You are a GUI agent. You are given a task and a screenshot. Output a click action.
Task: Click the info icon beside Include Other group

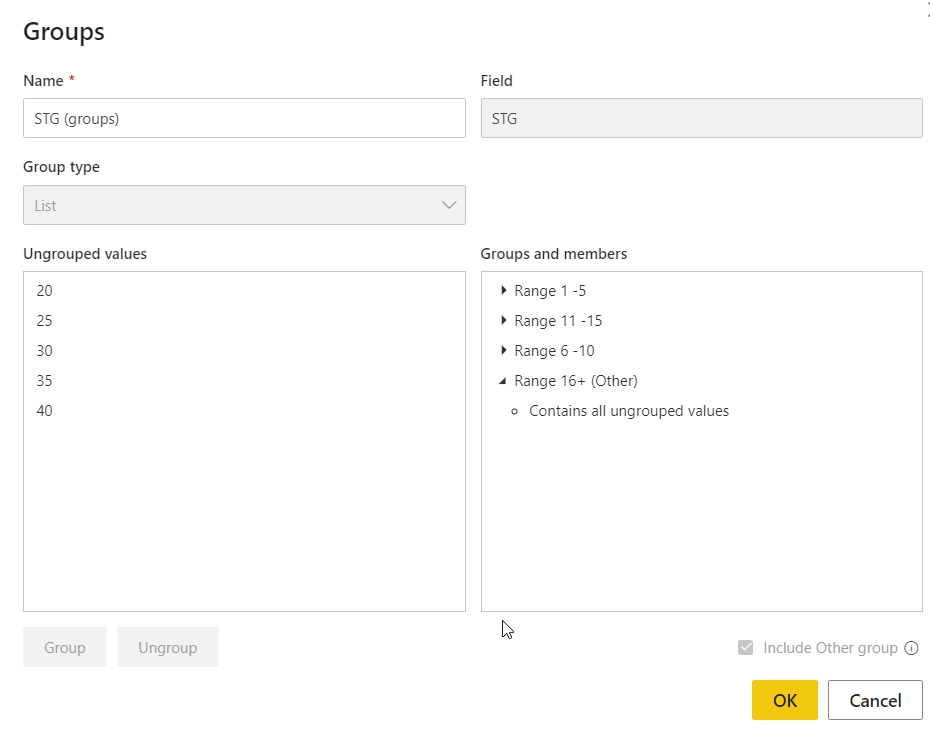coord(911,648)
